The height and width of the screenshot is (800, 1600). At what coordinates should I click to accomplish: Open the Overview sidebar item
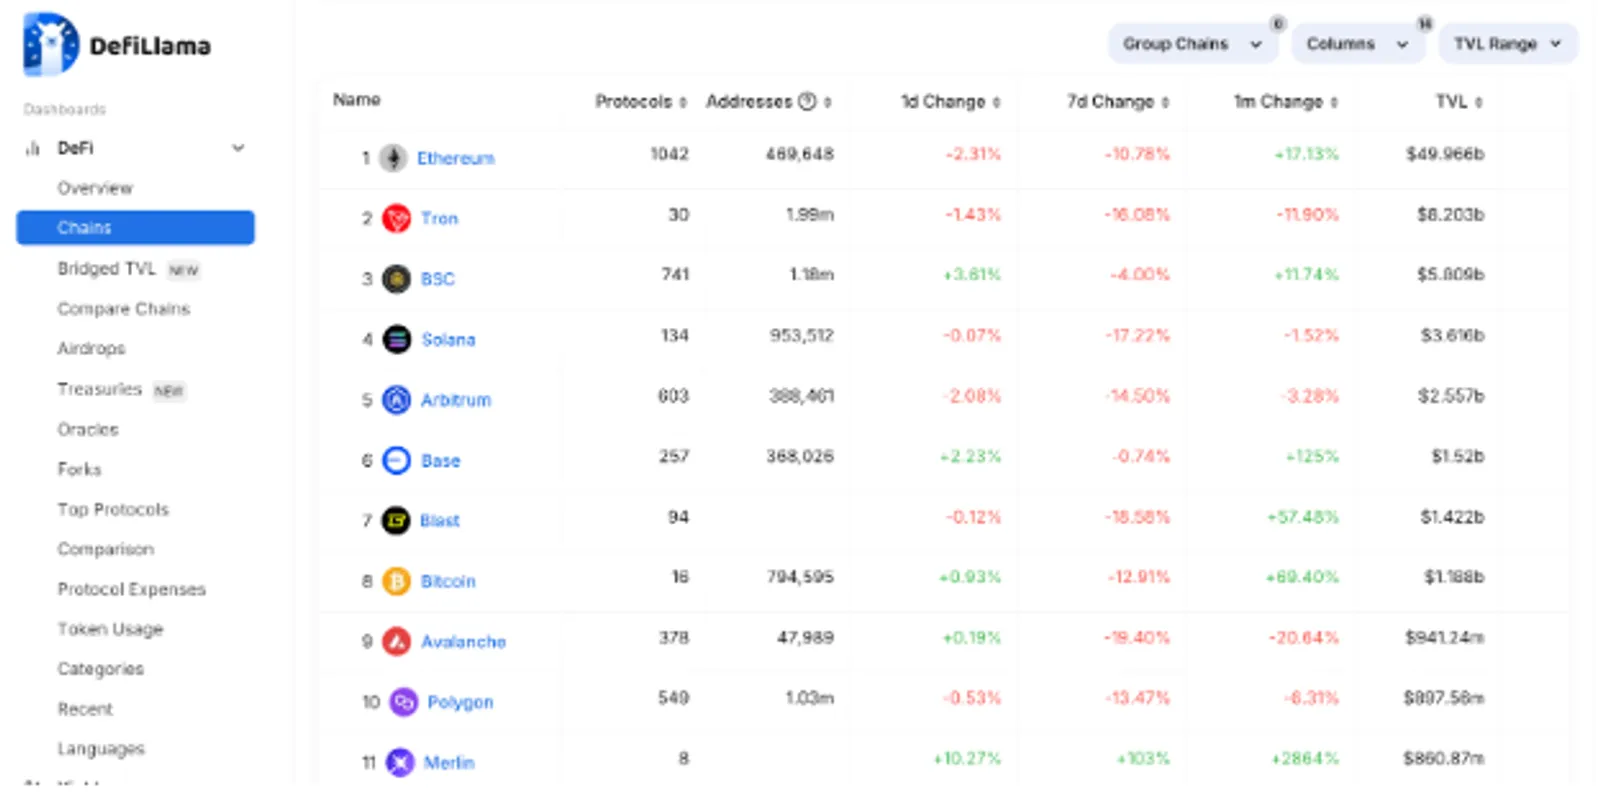click(95, 188)
